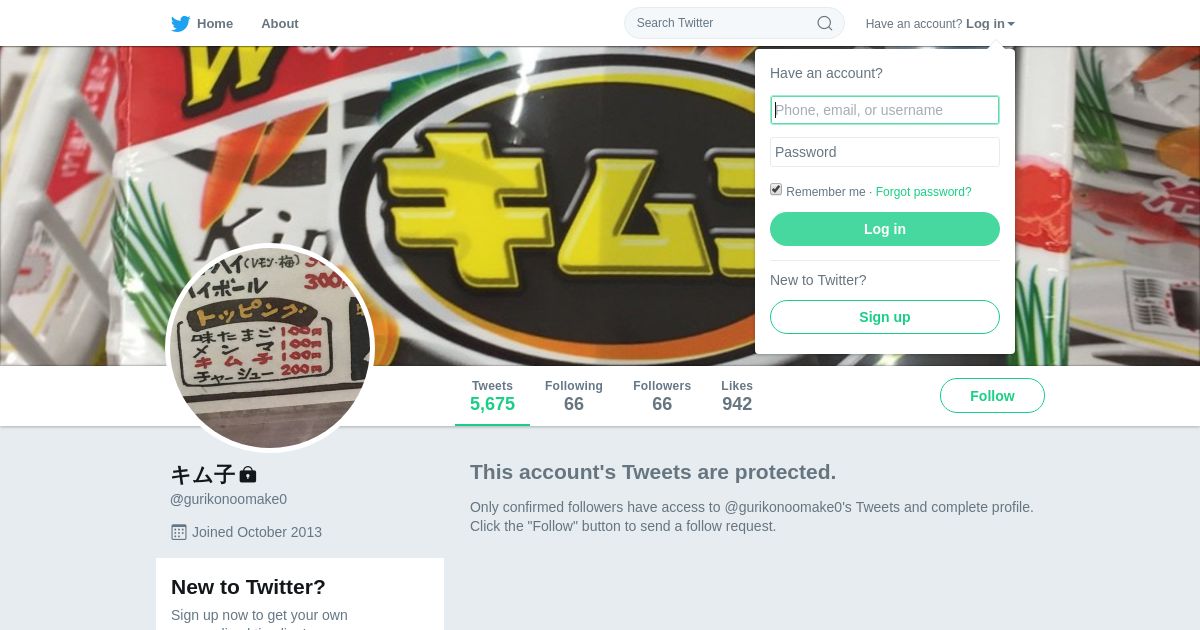Focus the Phone, email, or username field
Viewport: 1200px width, 630px height.
point(885,110)
